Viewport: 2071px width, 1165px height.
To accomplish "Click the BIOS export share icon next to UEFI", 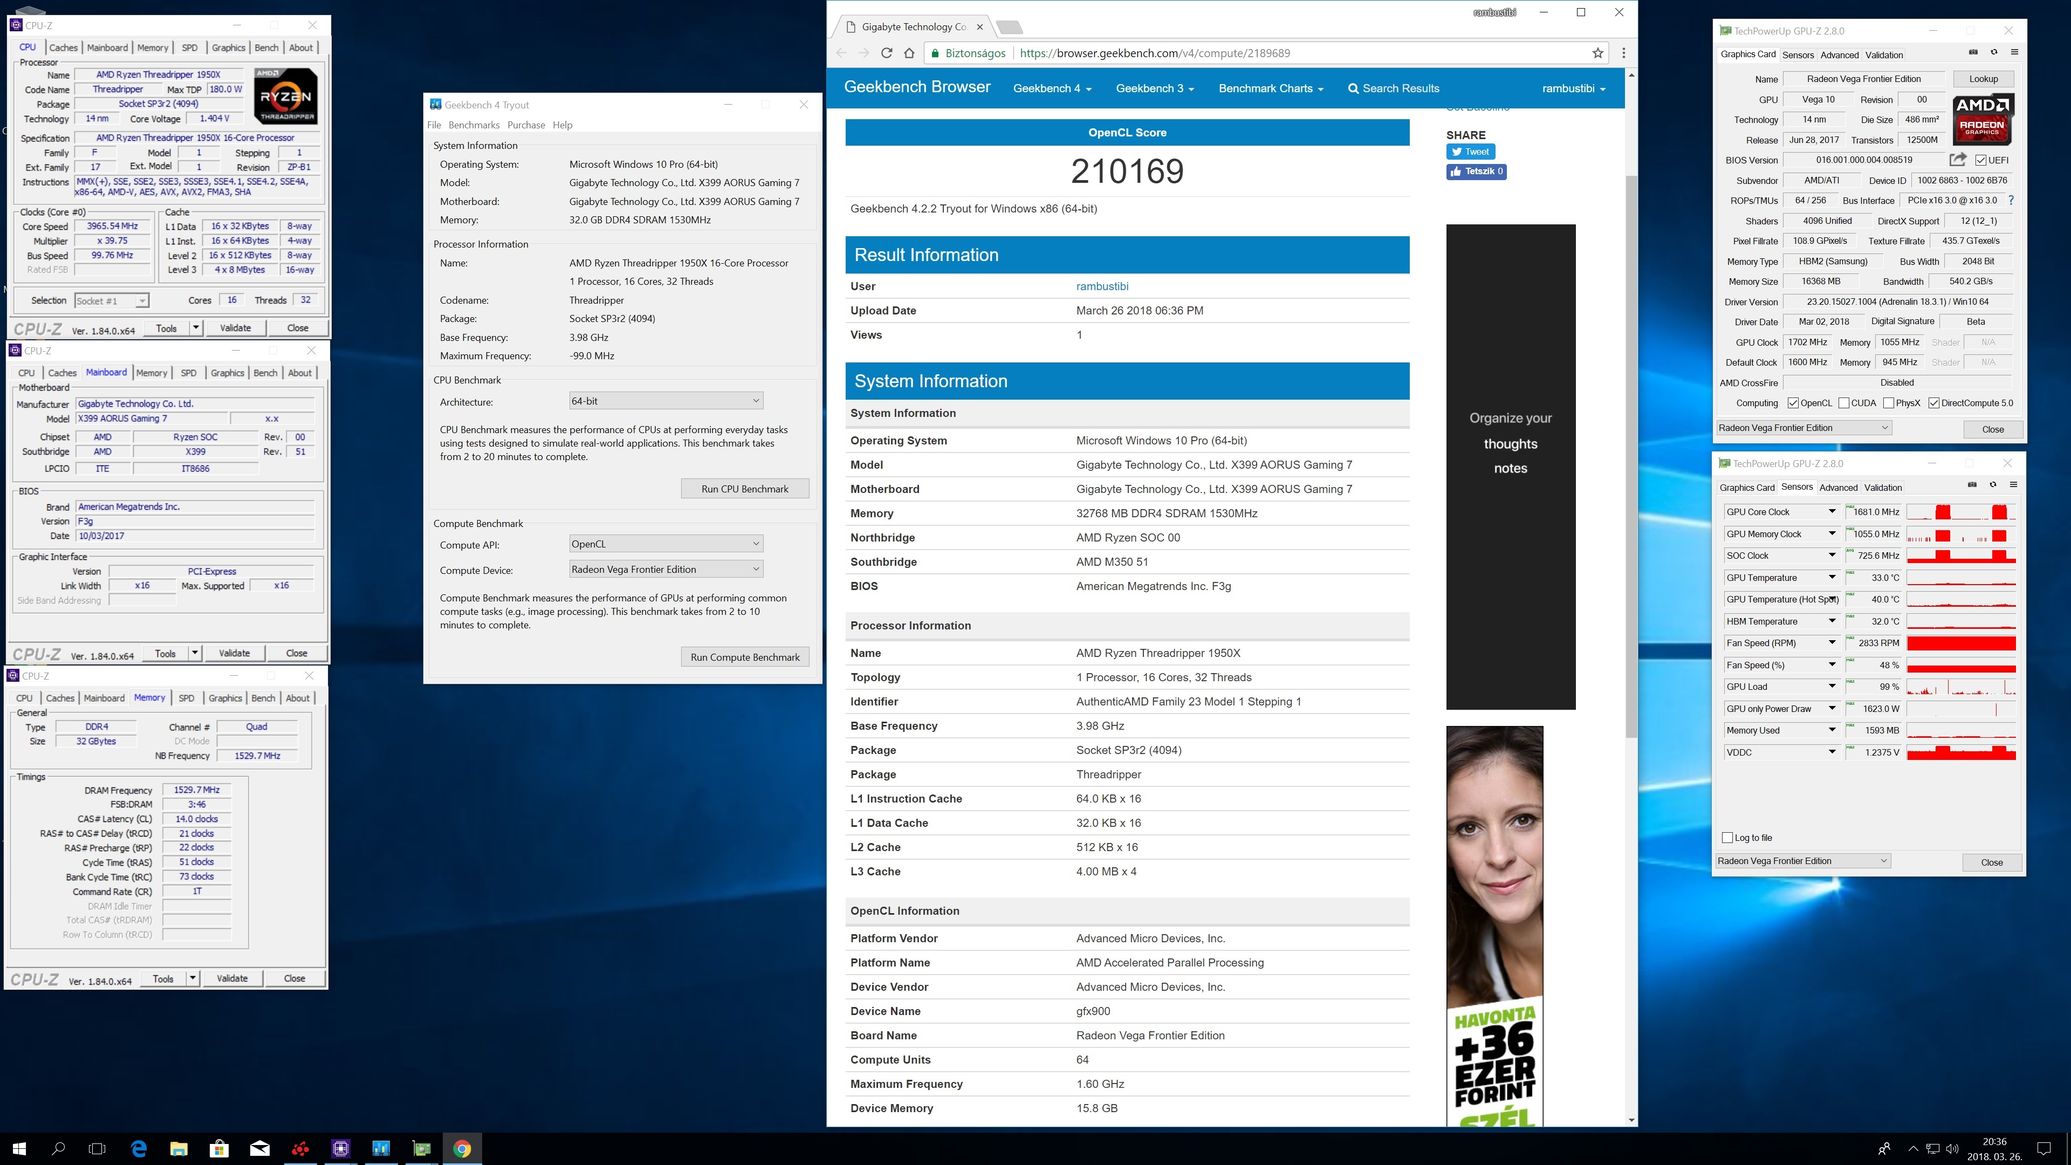I will [x=1958, y=159].
